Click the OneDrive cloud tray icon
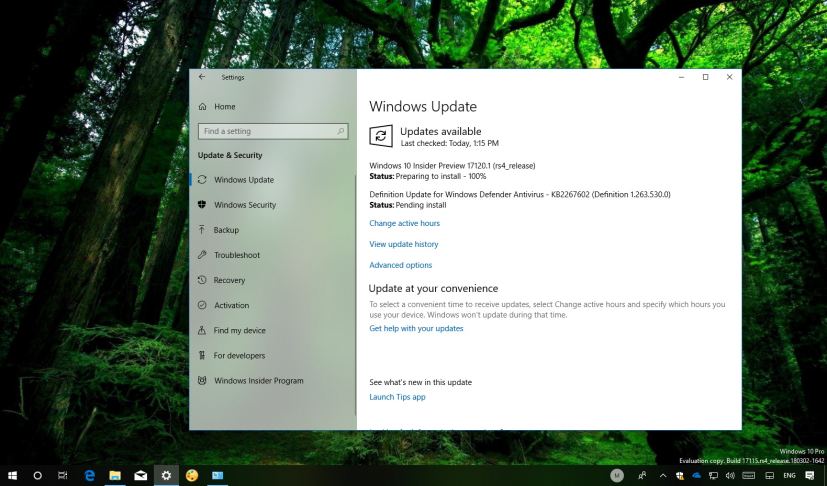Screen dimensions: 827x486 point(697,475)
